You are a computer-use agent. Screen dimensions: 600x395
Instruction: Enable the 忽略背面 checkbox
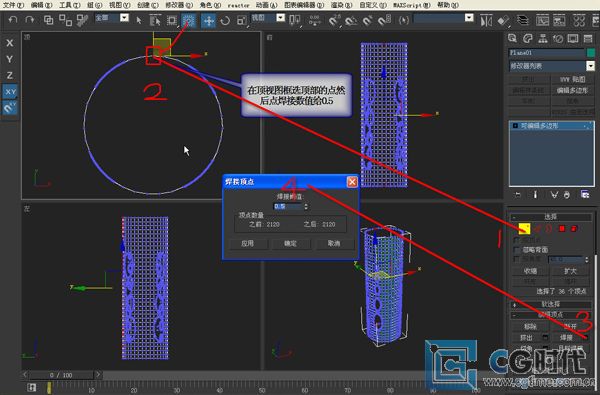point(517,250)
